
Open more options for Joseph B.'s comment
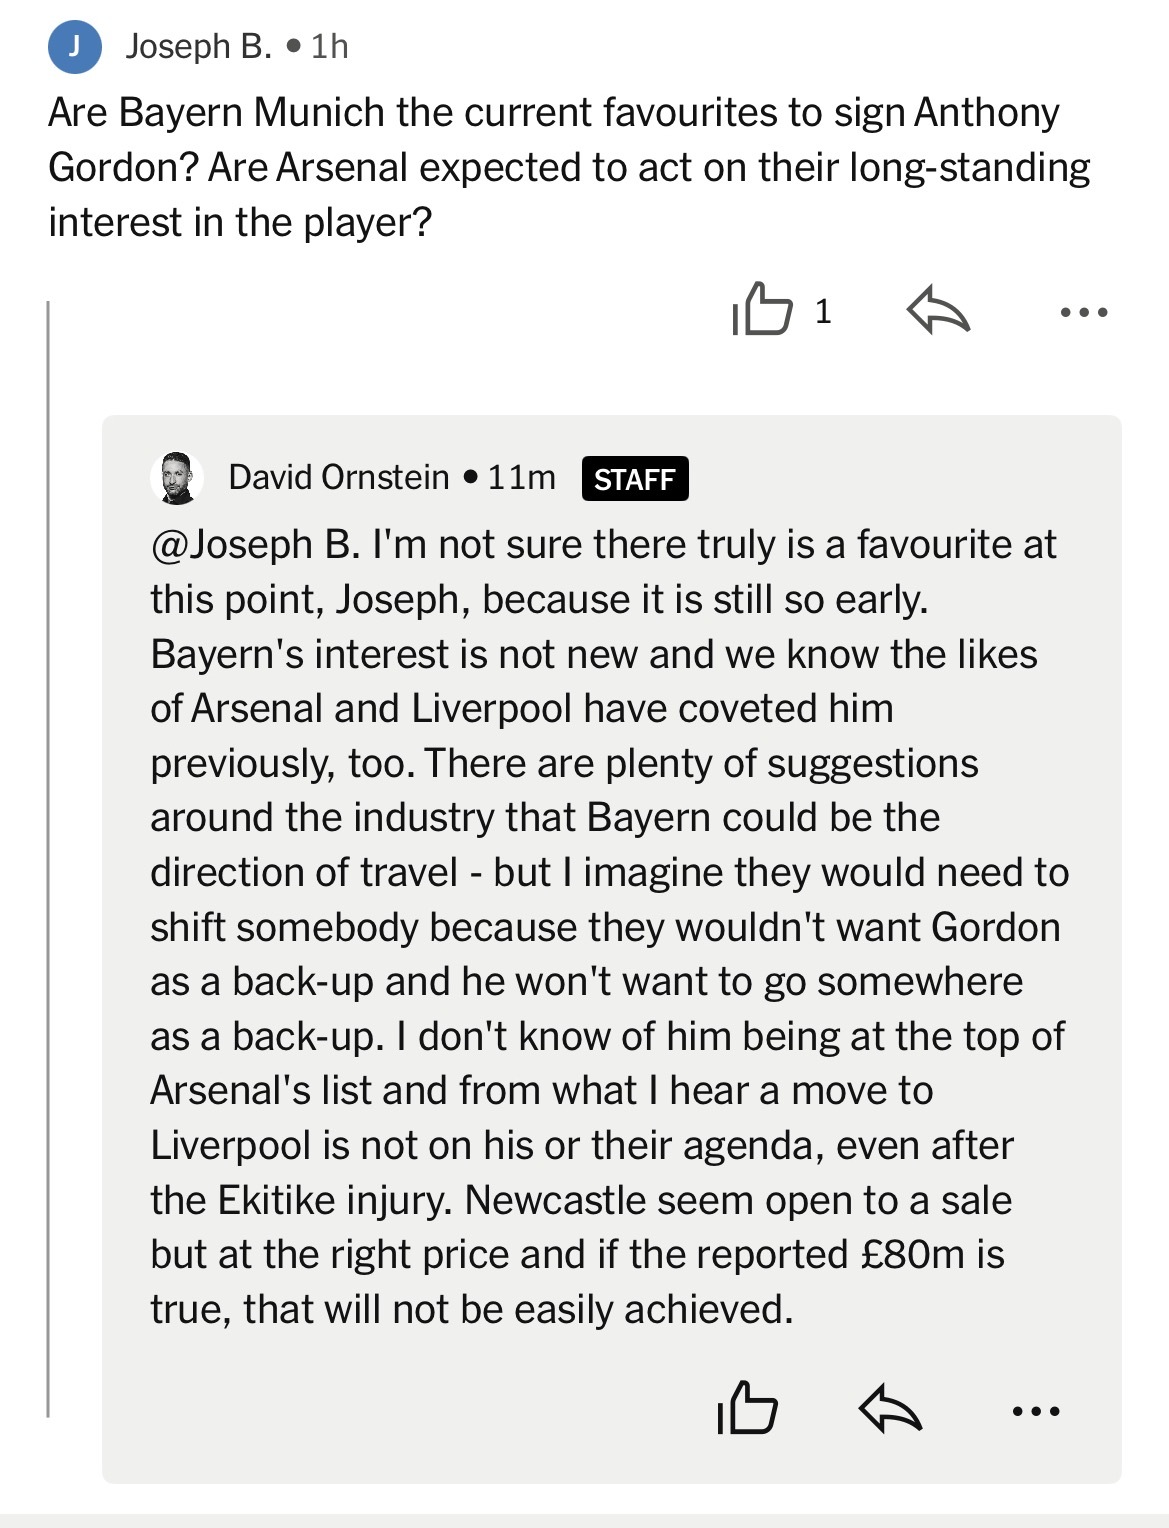pyautogui.click(x=1083, y=313)
